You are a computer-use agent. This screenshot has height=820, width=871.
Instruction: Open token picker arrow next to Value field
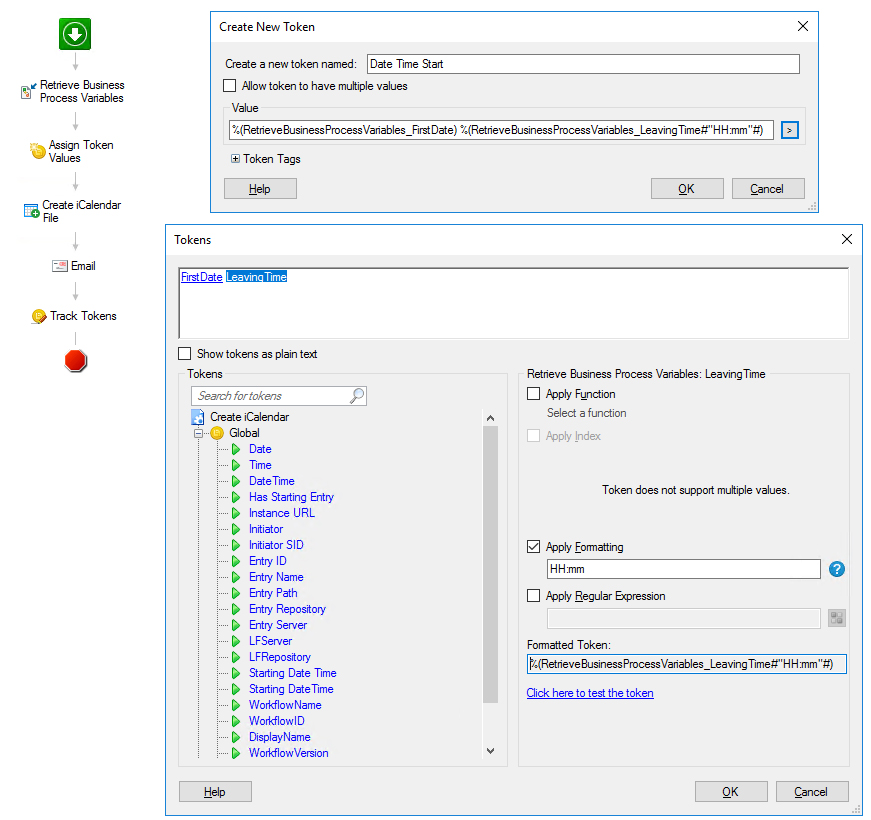(x=789, y=130)
